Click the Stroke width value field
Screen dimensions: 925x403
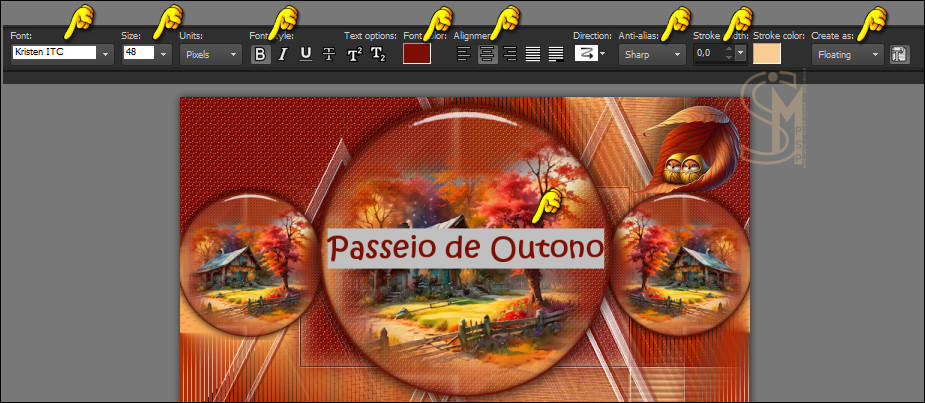coord(710,54)
